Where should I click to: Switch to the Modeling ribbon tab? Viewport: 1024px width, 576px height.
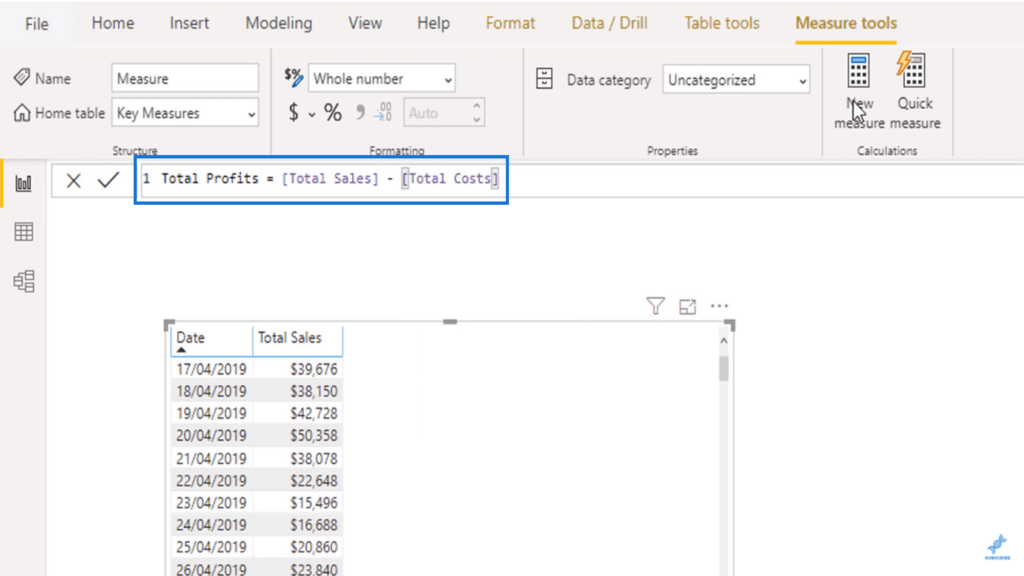coord(279,23)
